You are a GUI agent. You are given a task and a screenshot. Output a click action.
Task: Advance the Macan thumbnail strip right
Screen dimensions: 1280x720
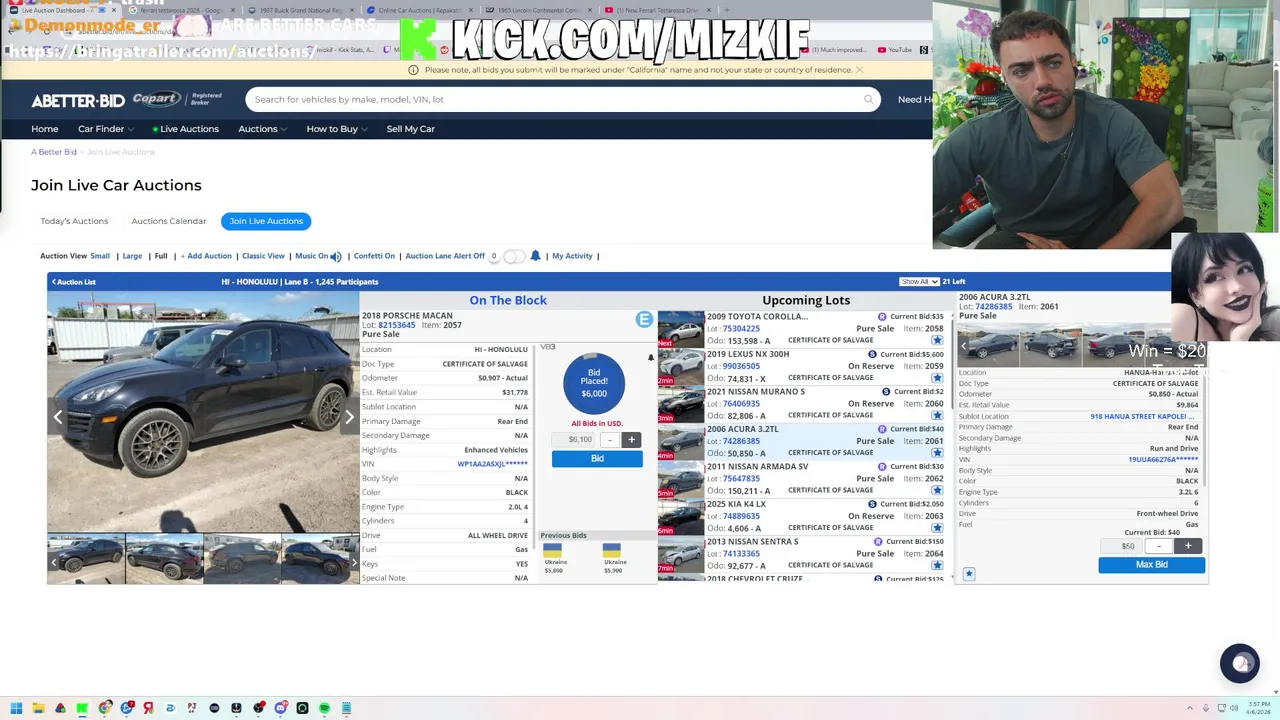[353, 563]
